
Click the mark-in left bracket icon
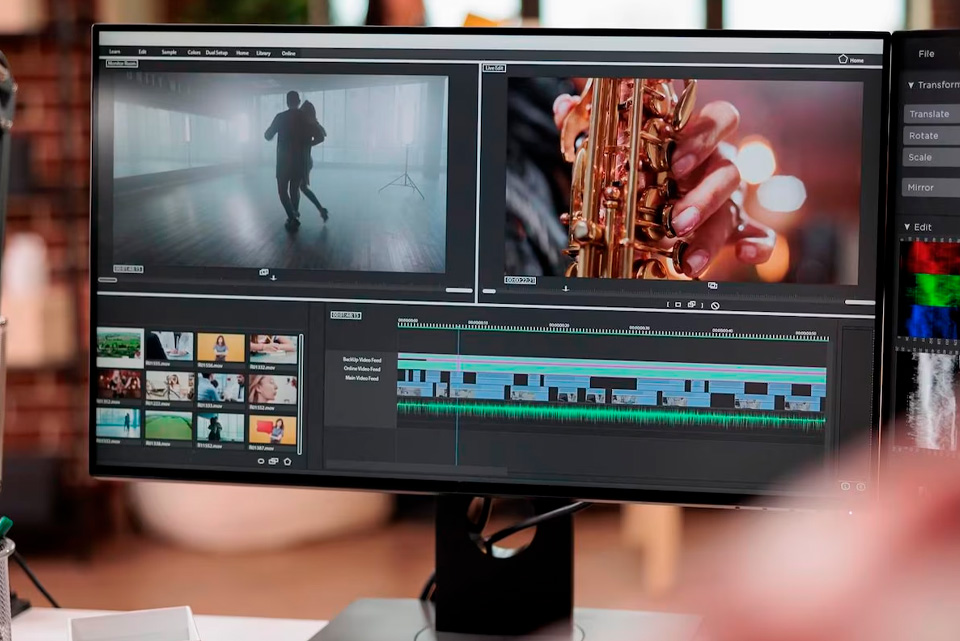click(668, 304)
